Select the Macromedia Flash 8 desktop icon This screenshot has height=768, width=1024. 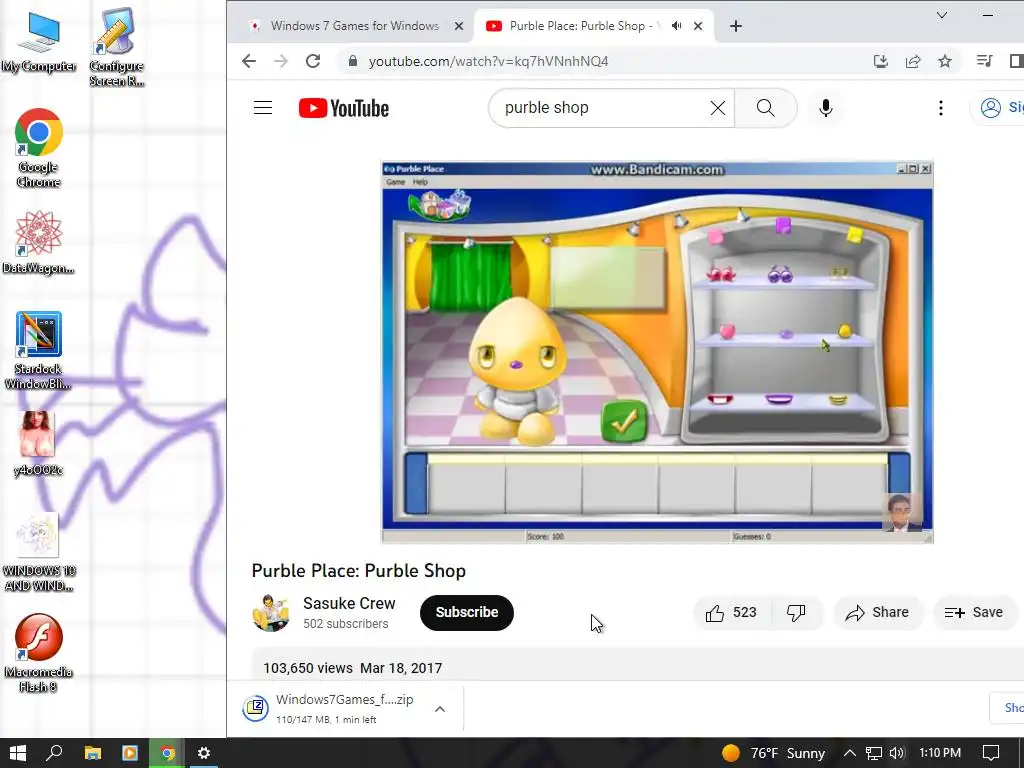(x=39, y=654)
